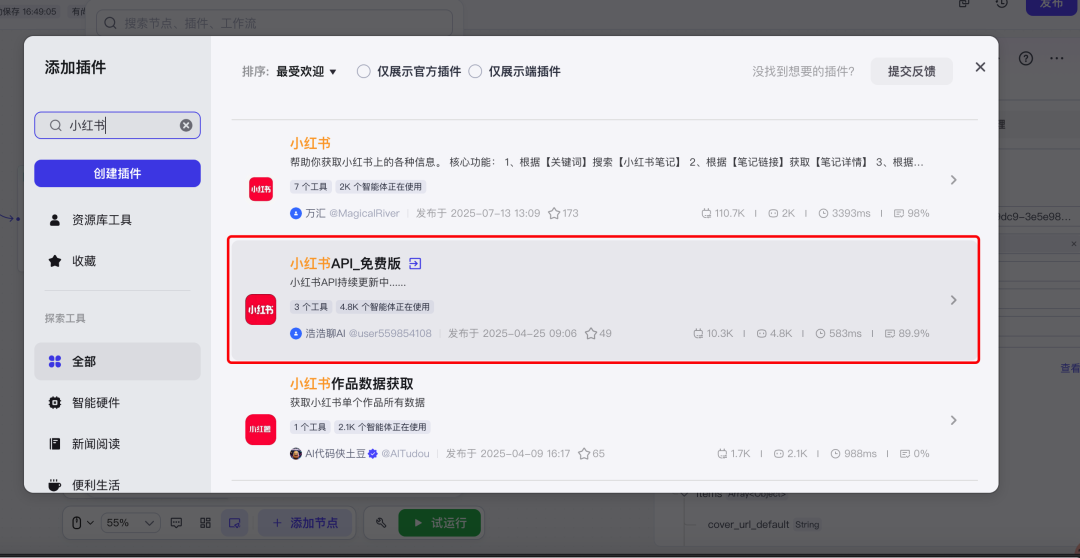Image resolution: width=1080 pixels, height=558 pixels.
Task: Expand the 小红书 plugin row chevron
Action: point(954,180)
